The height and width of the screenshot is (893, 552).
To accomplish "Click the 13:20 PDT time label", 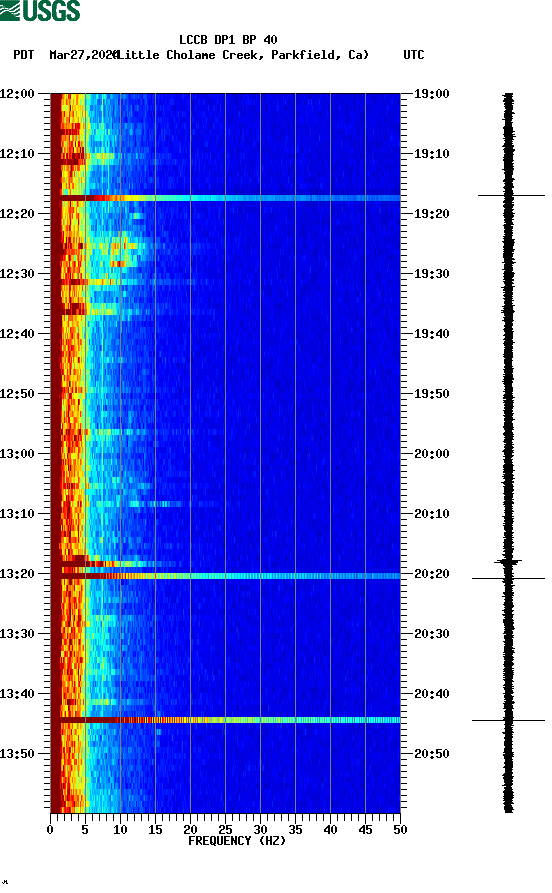I will (x=17, y=574).
